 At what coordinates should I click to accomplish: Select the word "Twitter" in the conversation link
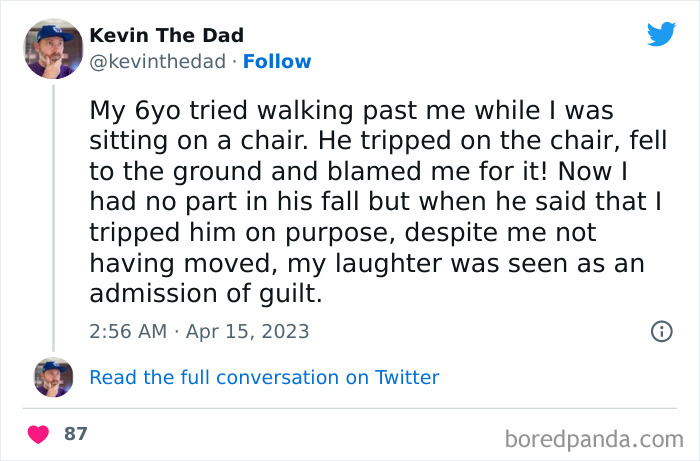[x=406, y=377]
